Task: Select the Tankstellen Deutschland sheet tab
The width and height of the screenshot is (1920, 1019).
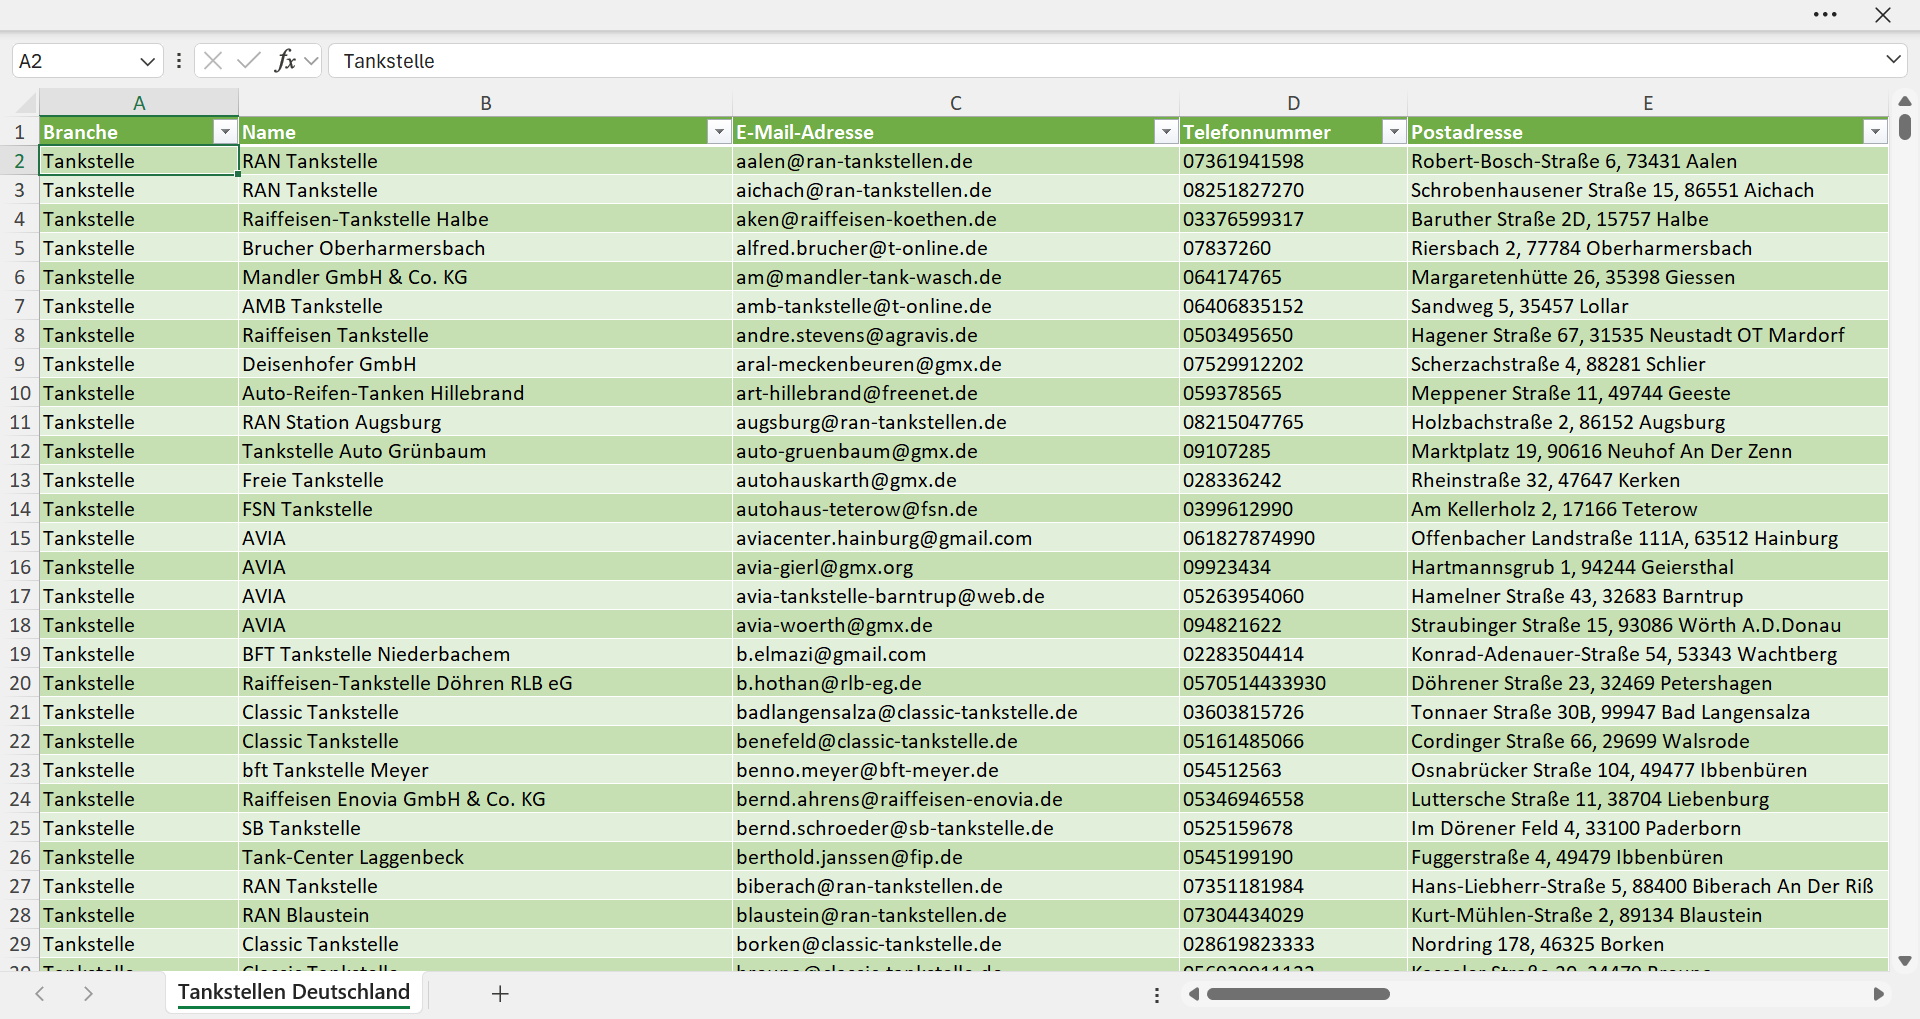Action: pos(294,992)
